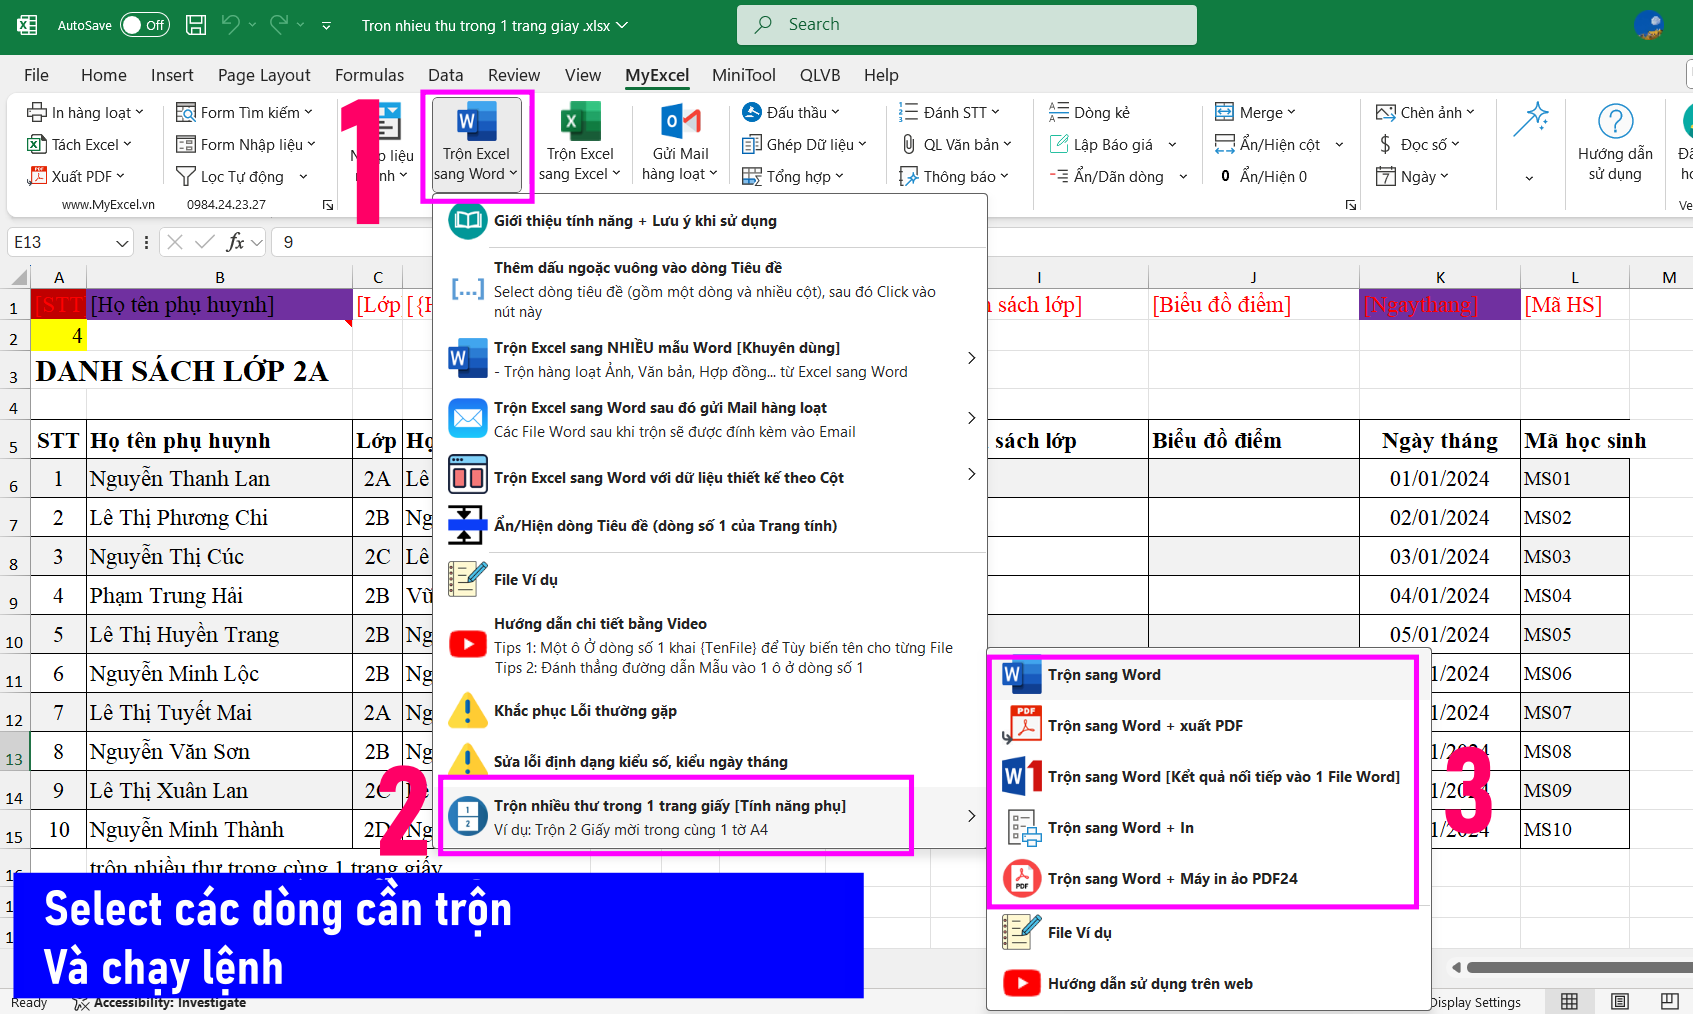Toggle Ẩn/Hiện dòng Tiêu đề row
Screen dimensions: 1693x1014
664,526
